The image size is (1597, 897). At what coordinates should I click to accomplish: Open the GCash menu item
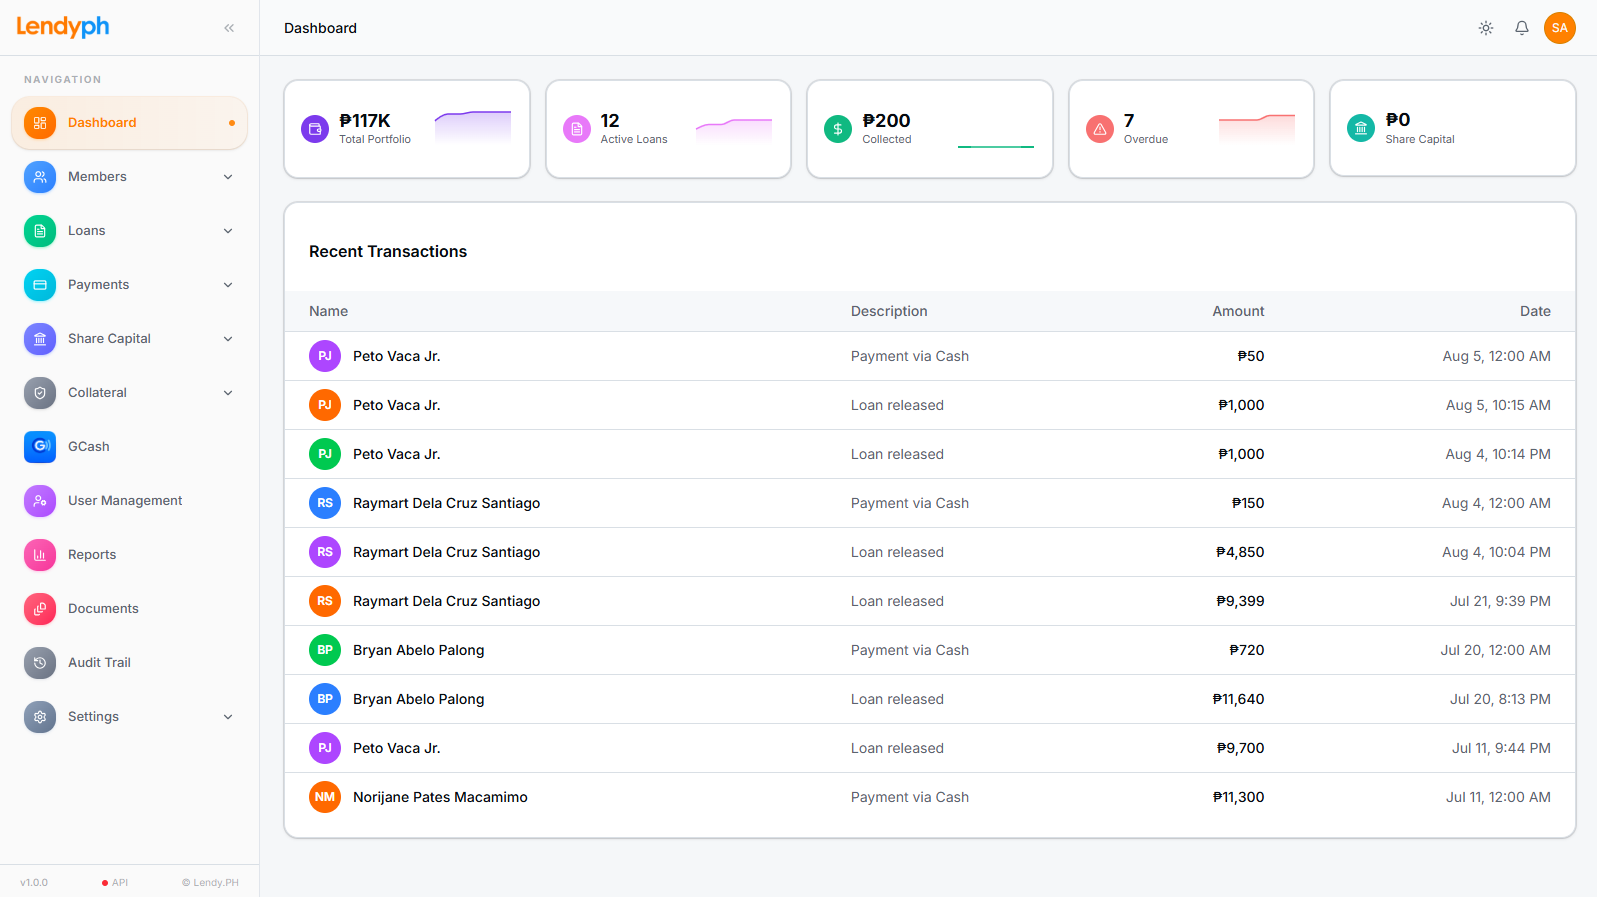130,447
